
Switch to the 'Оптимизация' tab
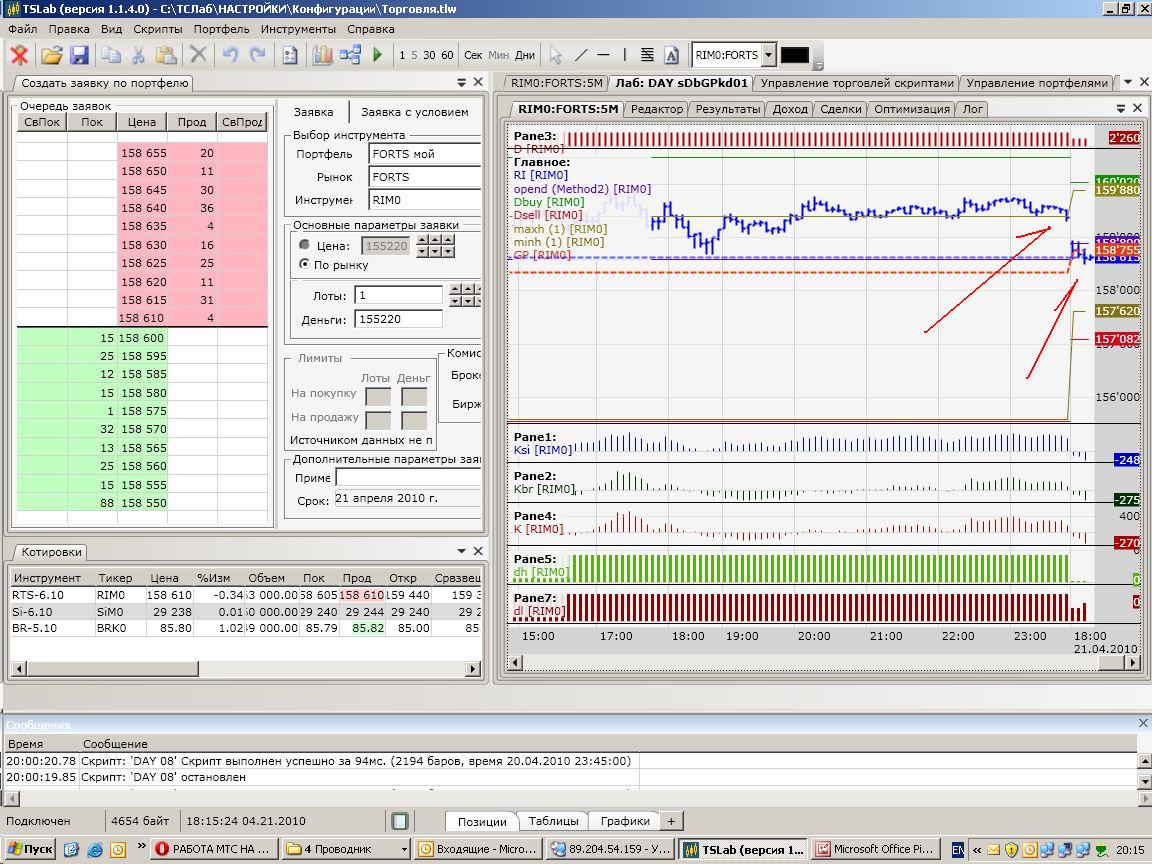(910, 109)
